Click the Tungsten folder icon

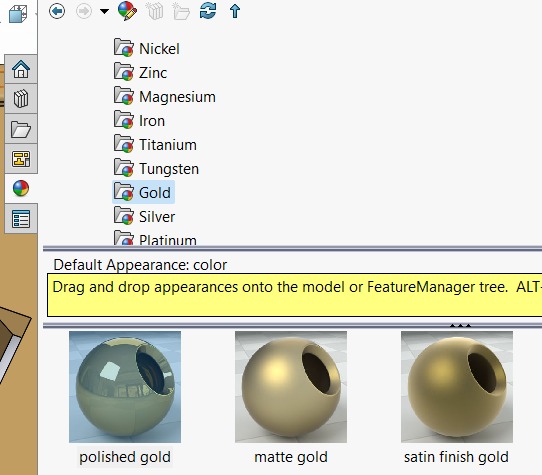click(x=124, y=168)
